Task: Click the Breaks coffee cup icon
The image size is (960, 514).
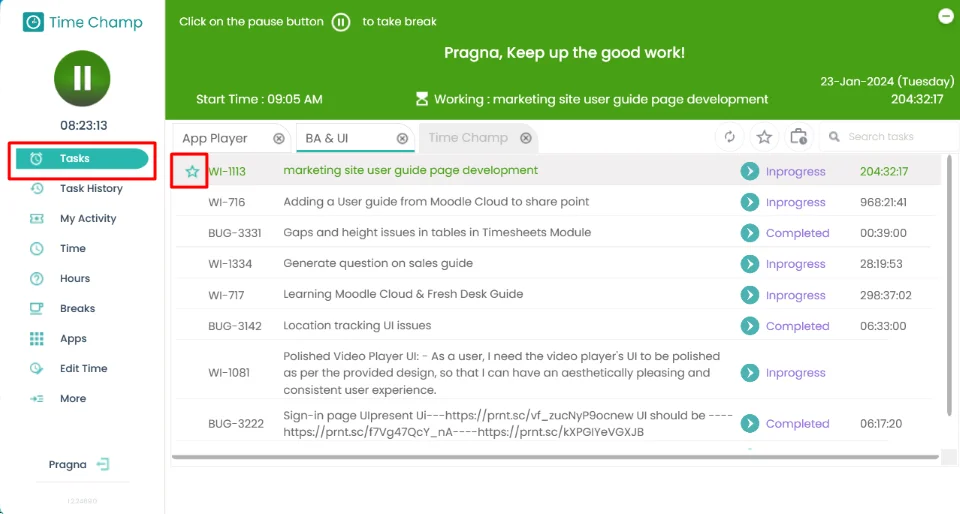Action: 37,308
